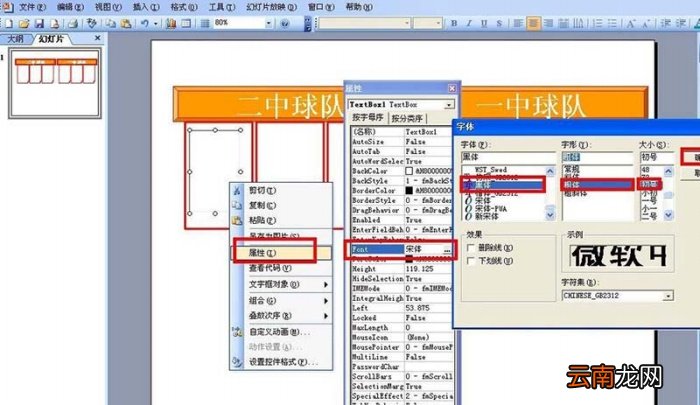Viewport: 700px width, 405px height.
Task: Choose 设置控件格式 in the context menu
Action: coord(281,362)
